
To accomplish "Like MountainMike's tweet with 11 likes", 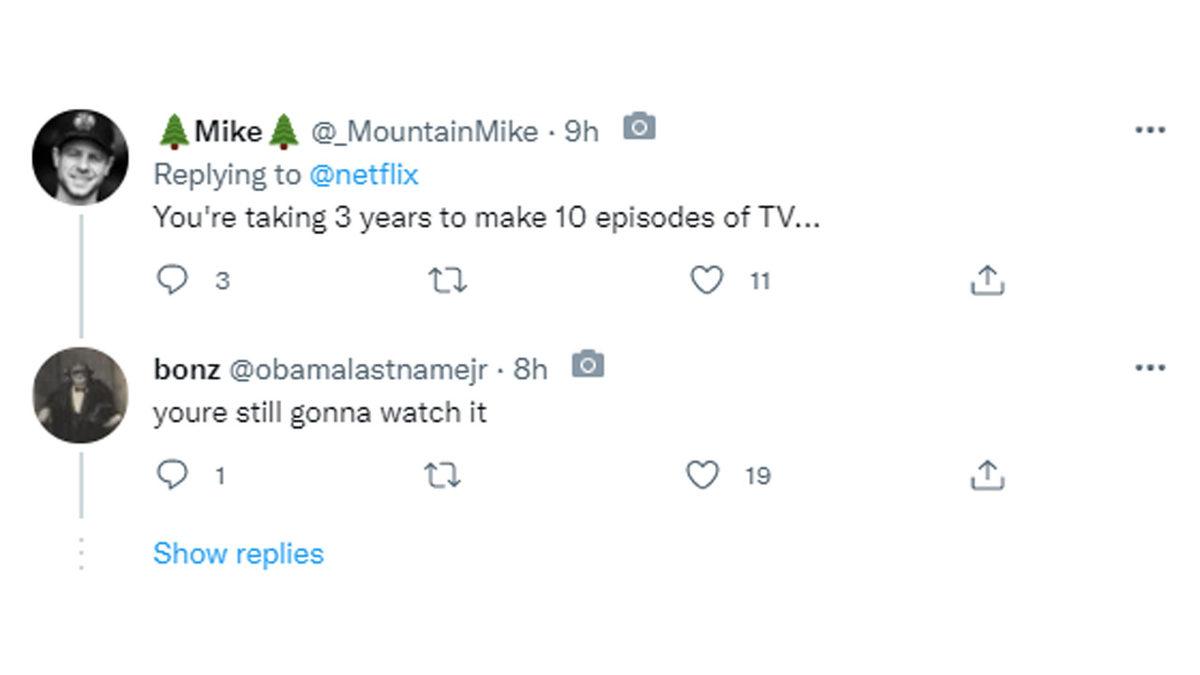I will coord(707,281).
